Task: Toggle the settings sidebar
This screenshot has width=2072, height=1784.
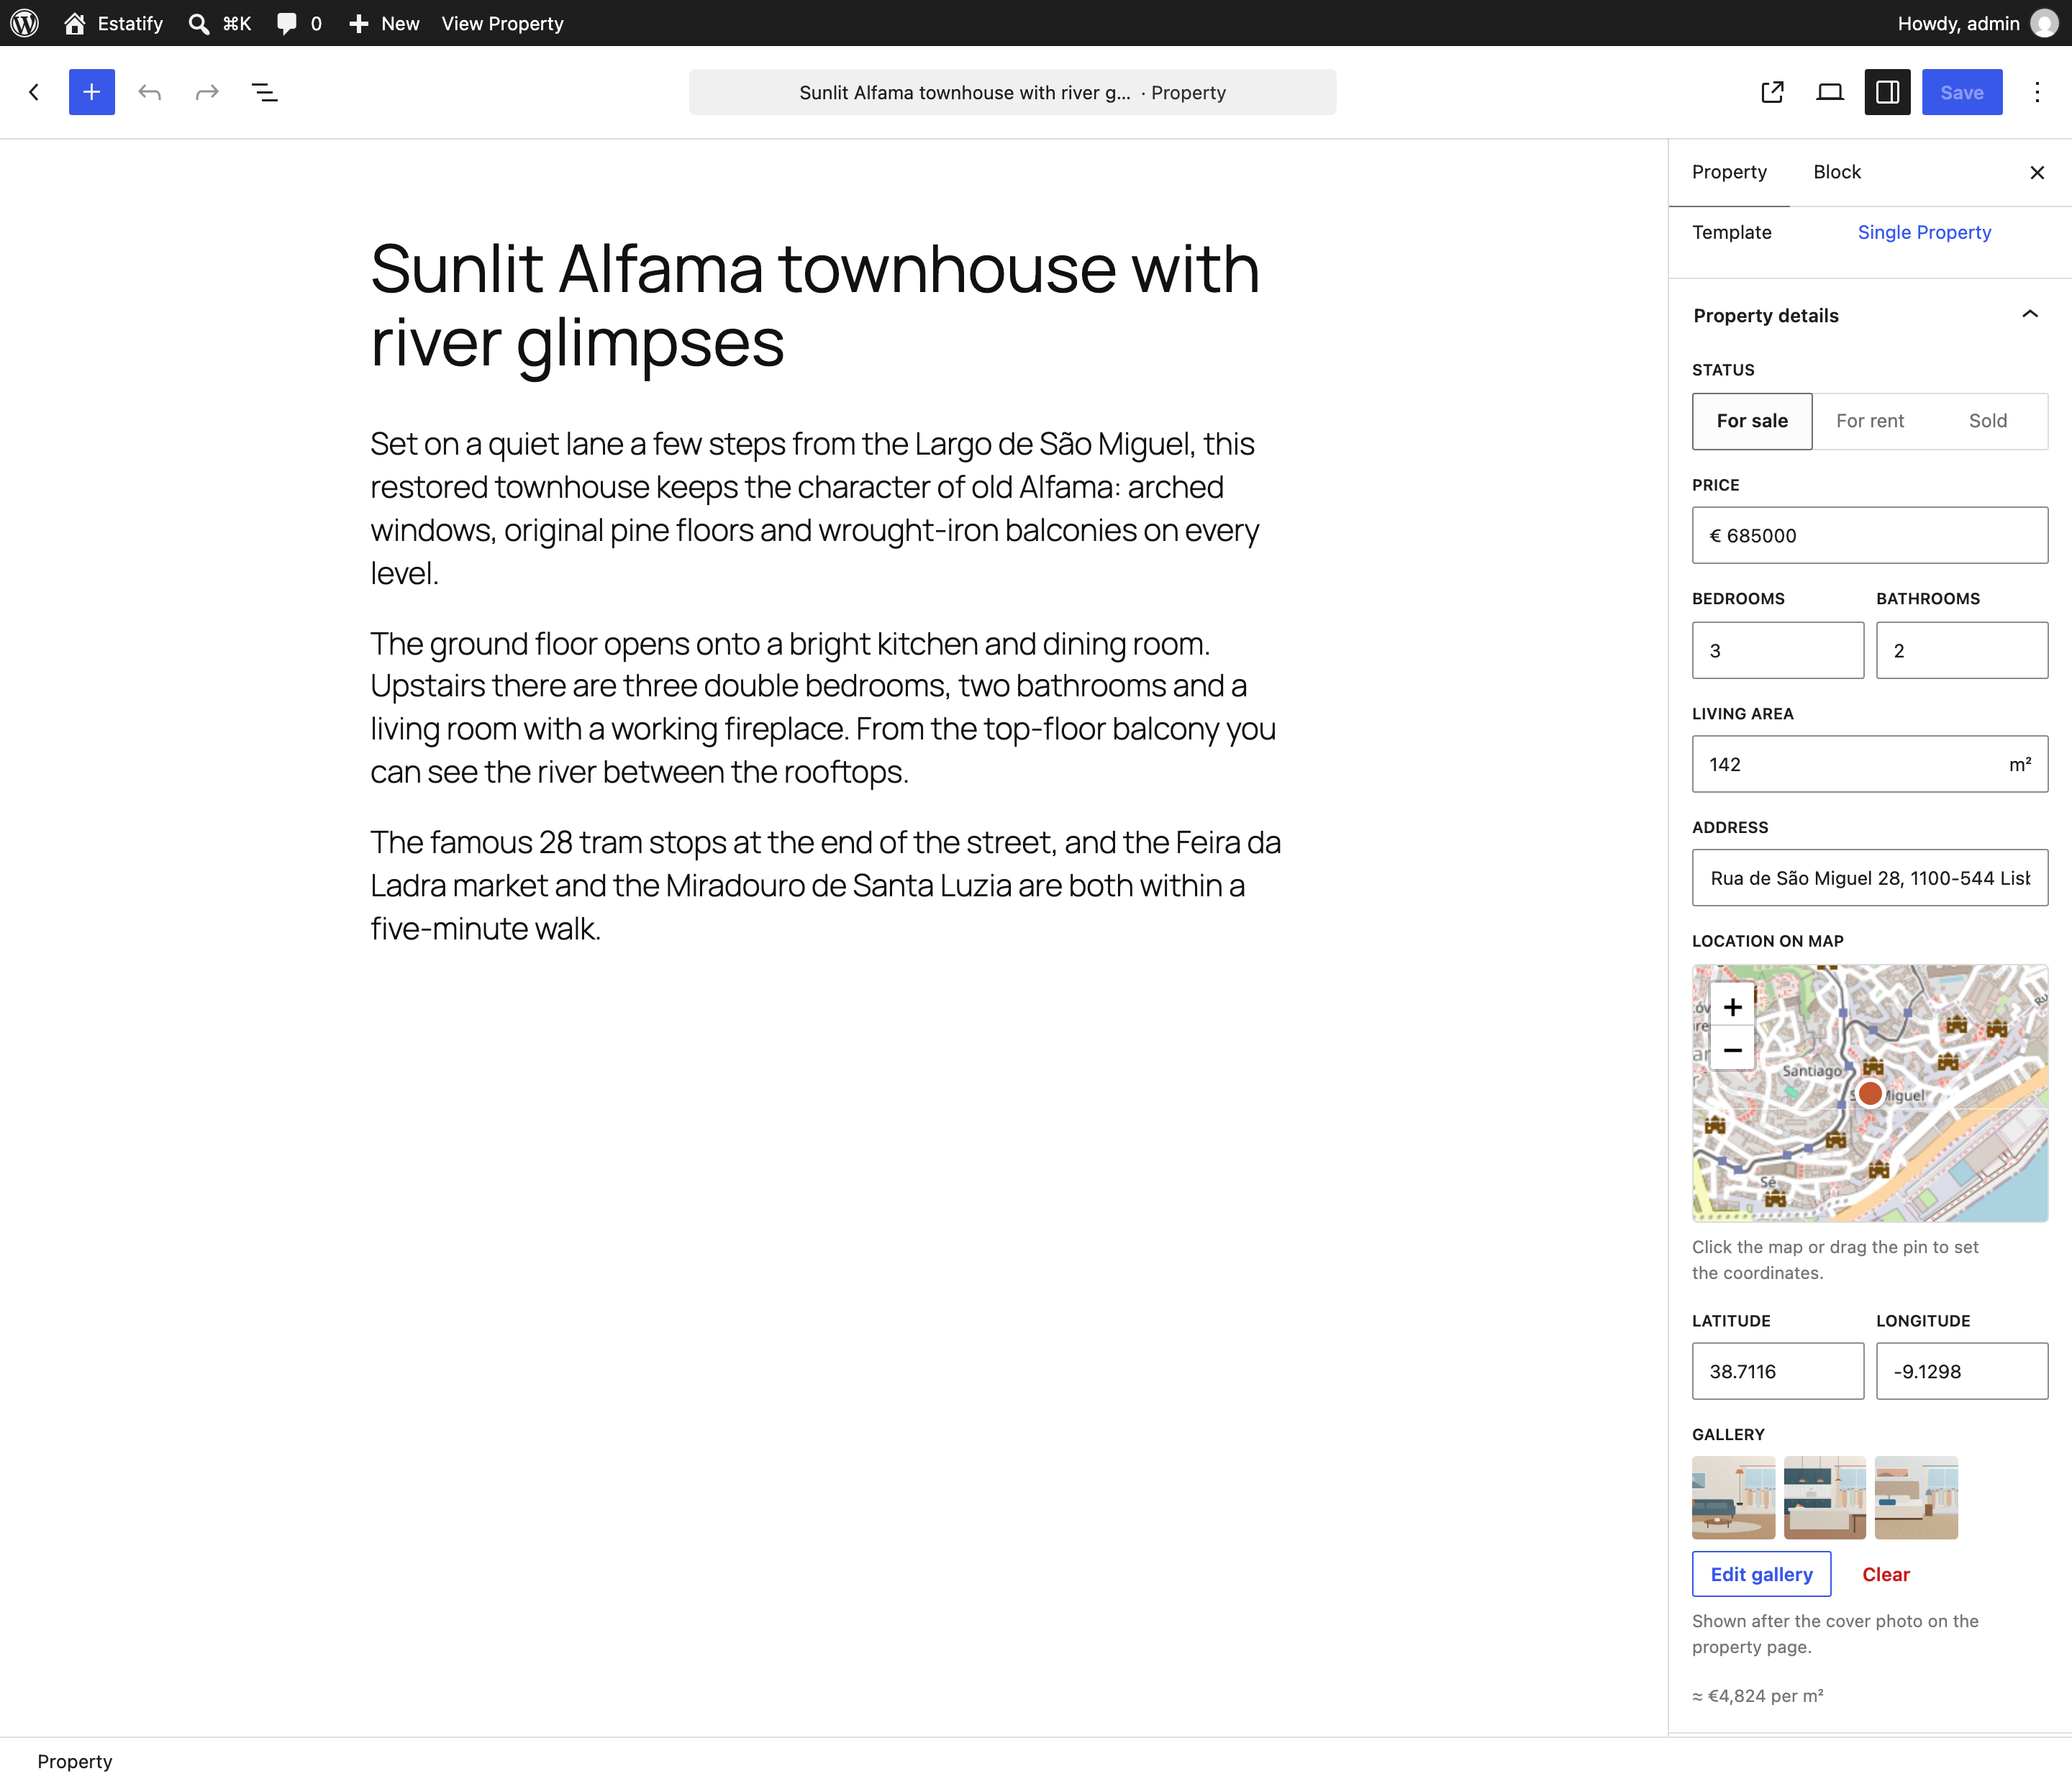Action: [1888, 92]
